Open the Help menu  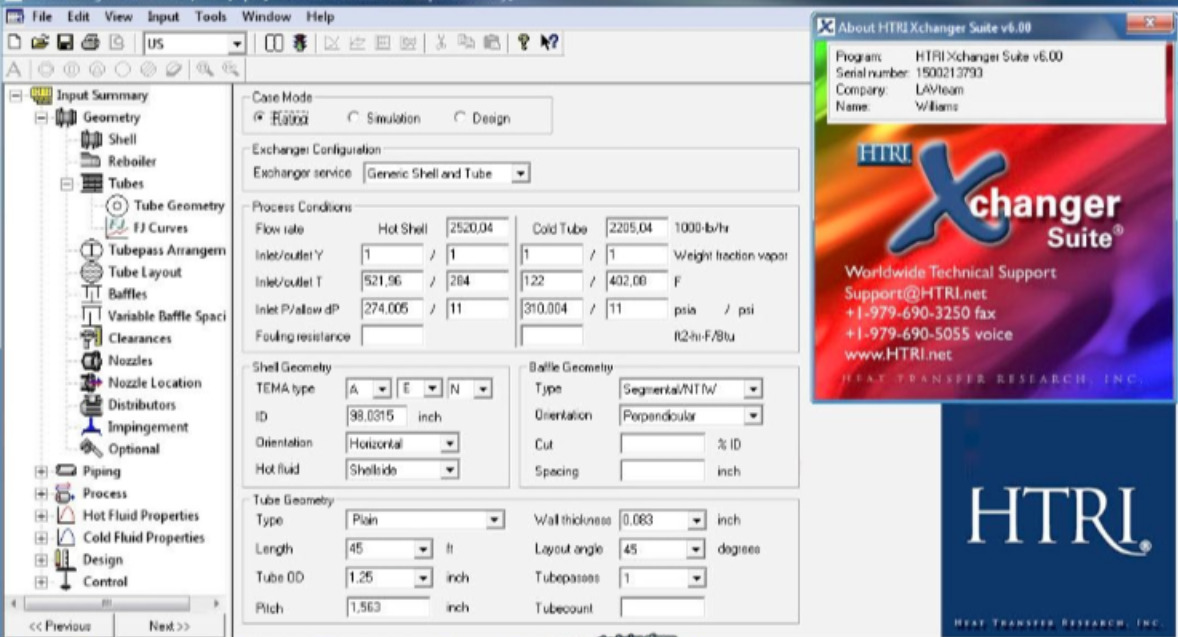[x=320, y=16]
